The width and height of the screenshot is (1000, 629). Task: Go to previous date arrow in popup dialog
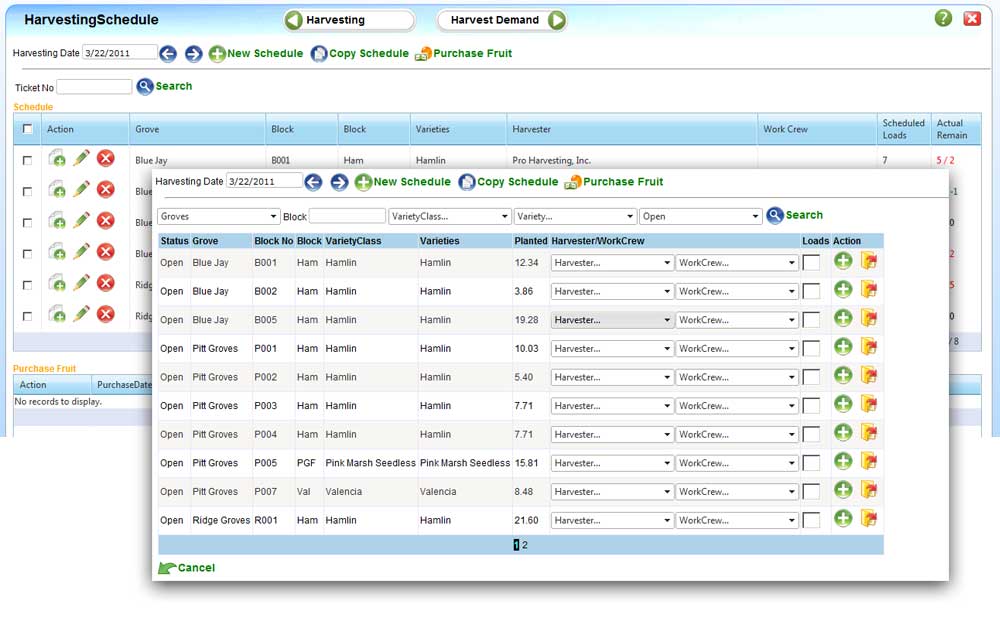click(313, 182)
